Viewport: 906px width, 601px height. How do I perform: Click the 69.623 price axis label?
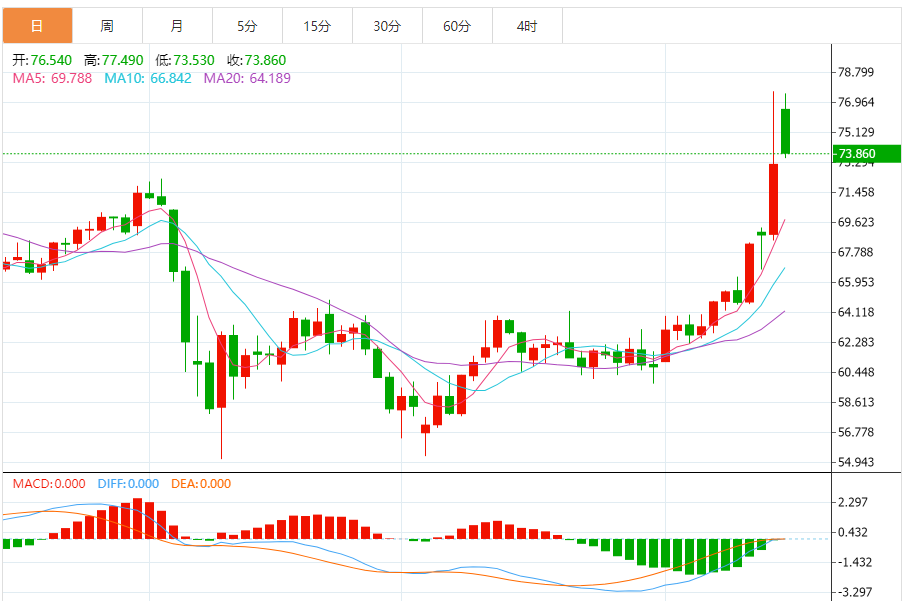(x=856, y=222)
